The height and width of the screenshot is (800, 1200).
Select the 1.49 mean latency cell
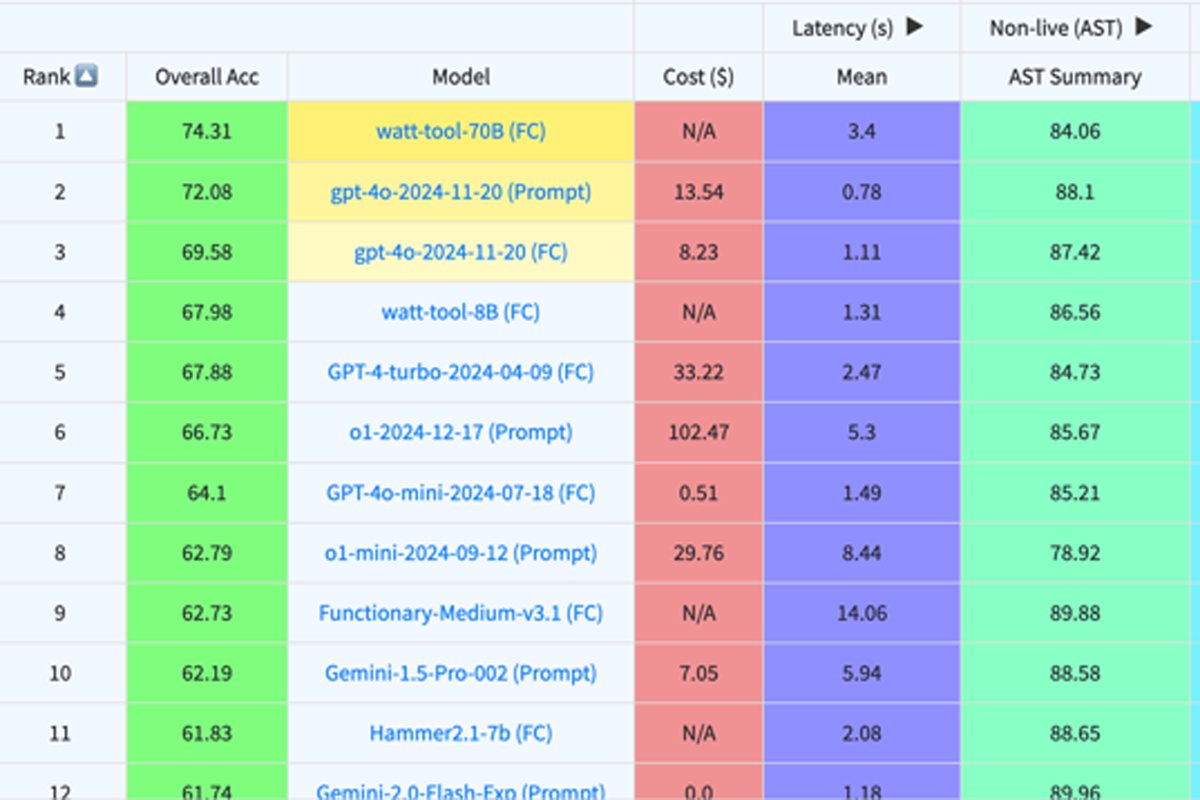tap(862, 492)
